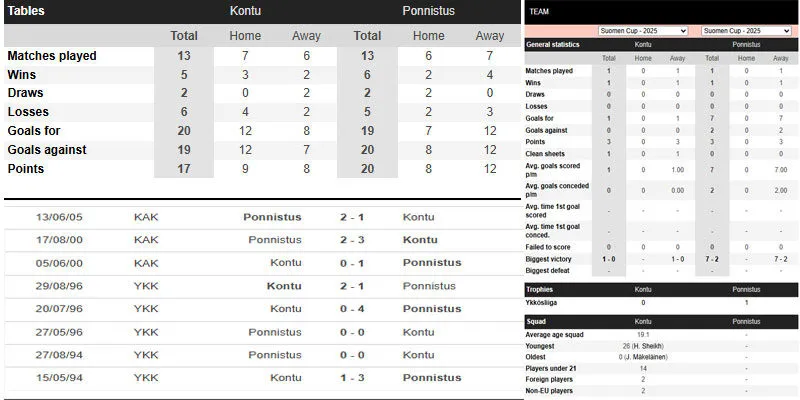Click Kontu in the 15/05/94 match row
The image size is (800, 400).
coord(285,377)
